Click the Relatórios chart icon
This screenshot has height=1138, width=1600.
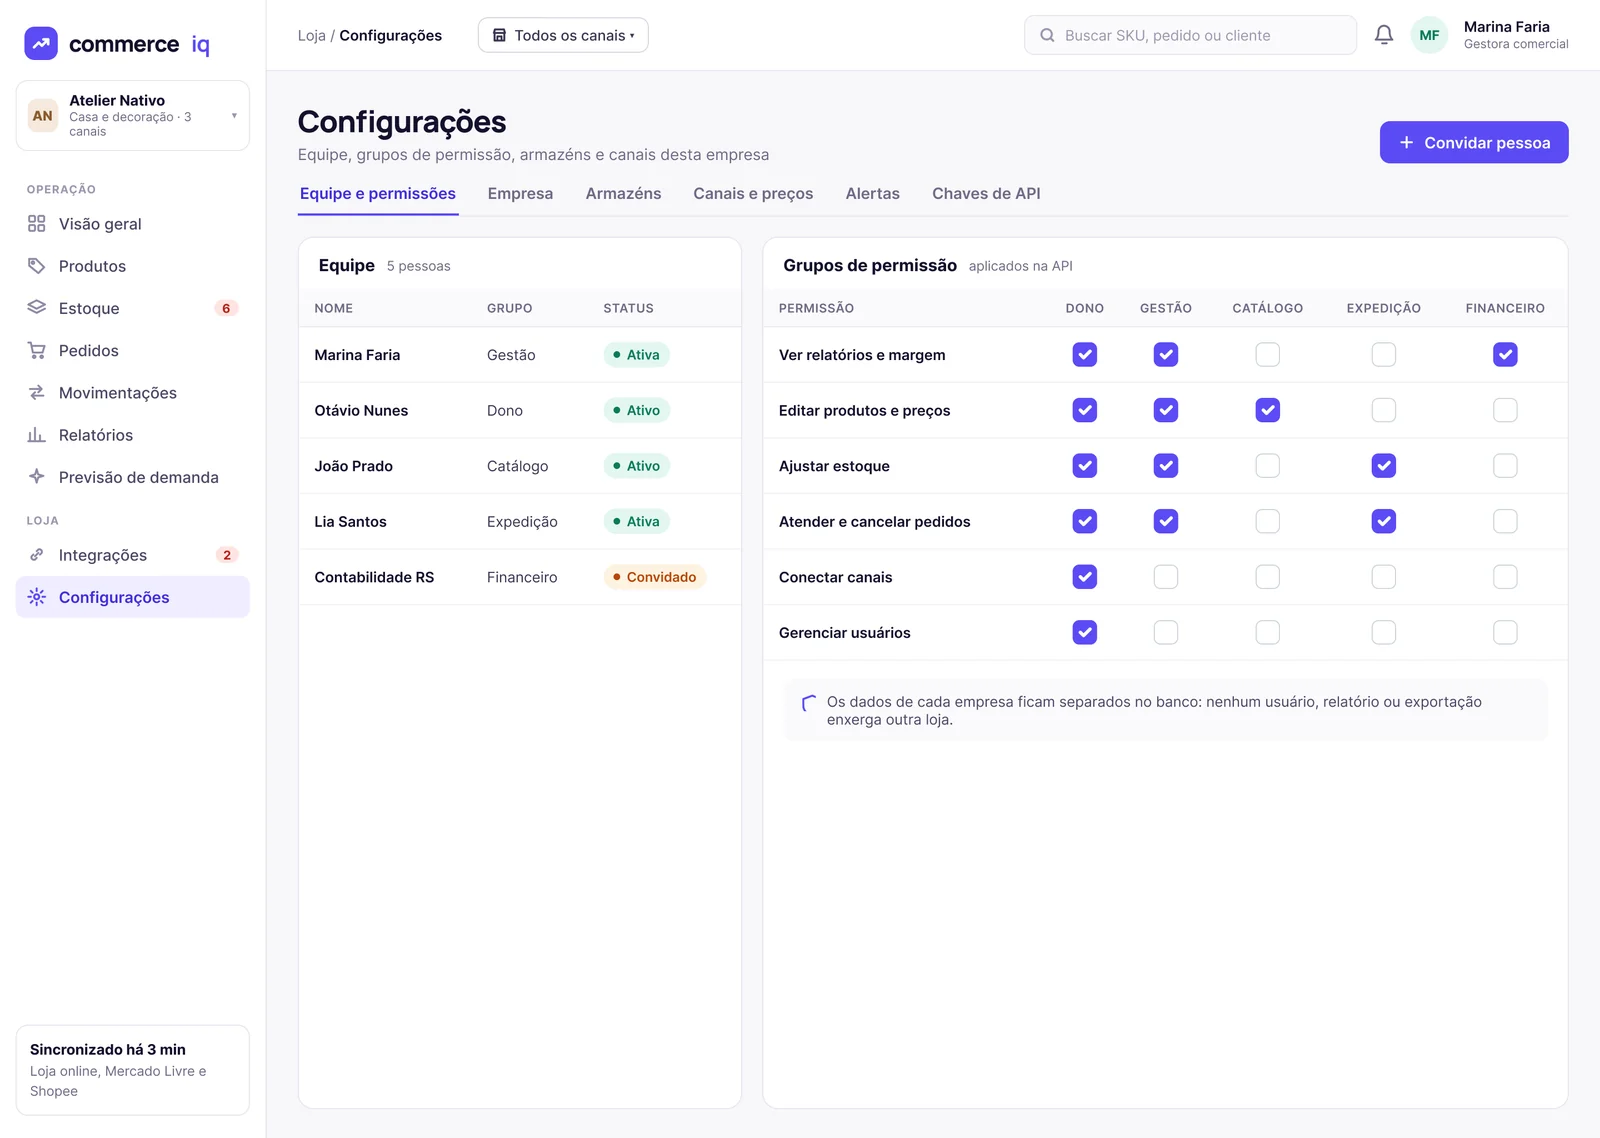click(37, 435)
